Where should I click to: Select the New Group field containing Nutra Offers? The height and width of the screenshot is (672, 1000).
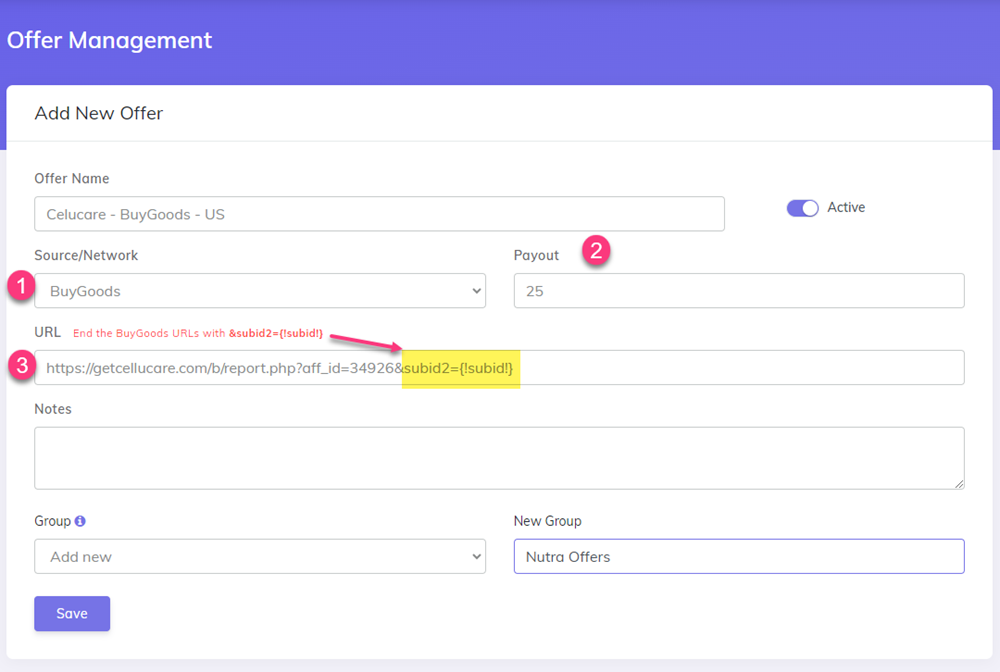738,556
